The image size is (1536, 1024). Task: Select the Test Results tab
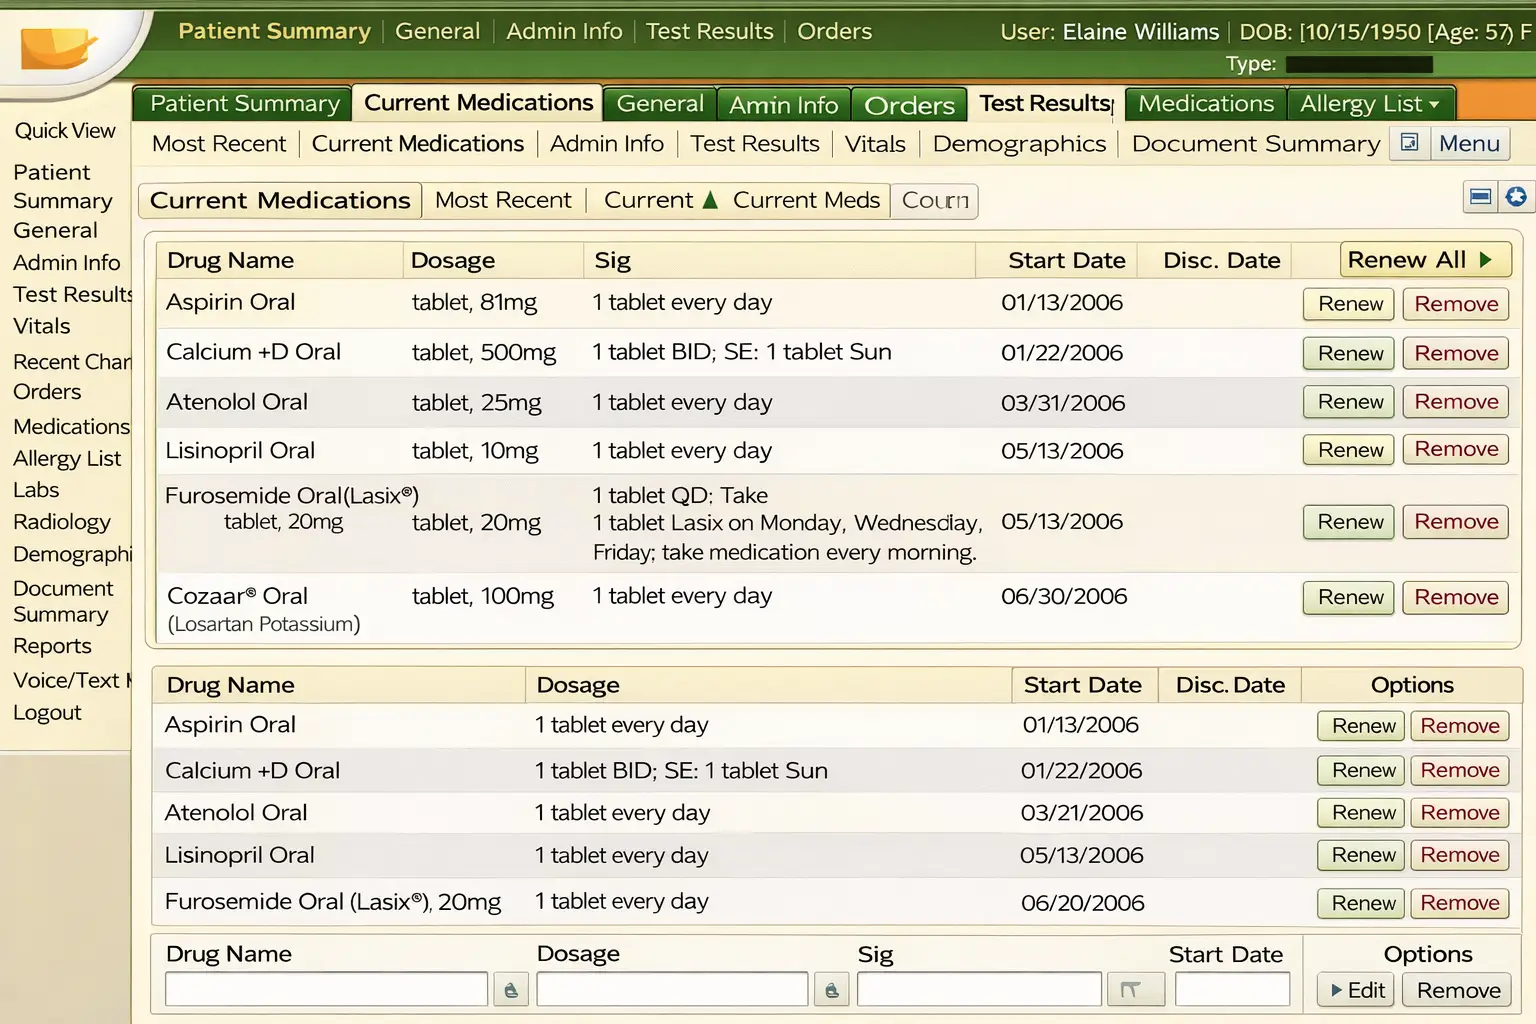[1044, 102]
